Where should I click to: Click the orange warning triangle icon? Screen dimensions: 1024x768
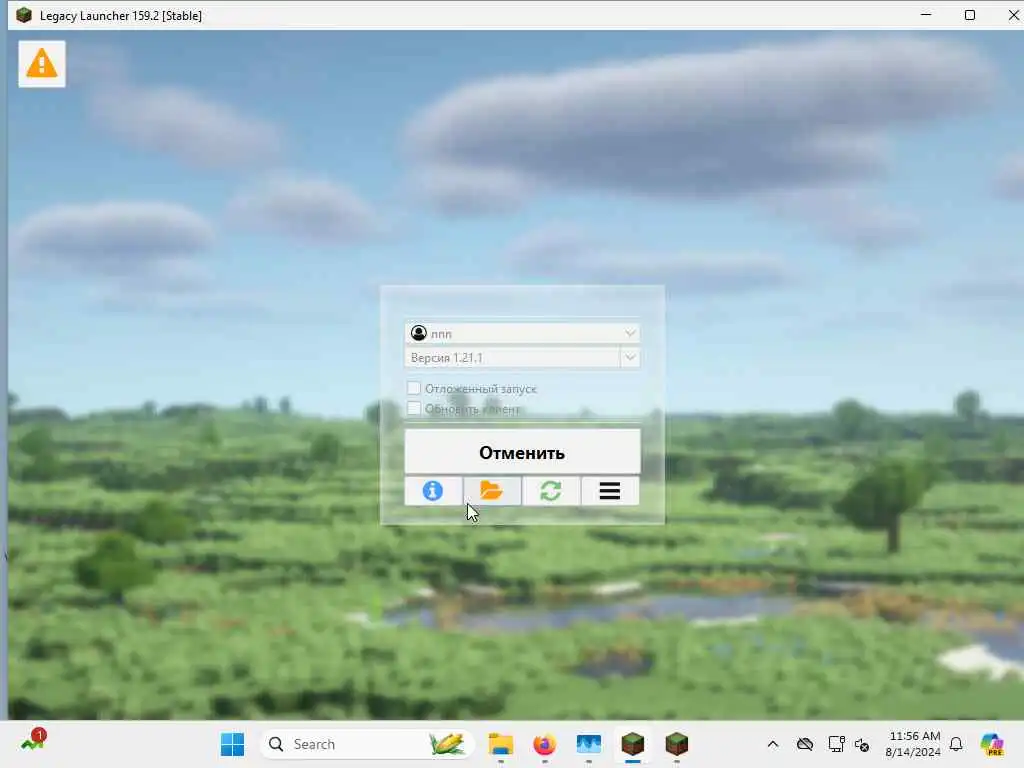(42, 64)
